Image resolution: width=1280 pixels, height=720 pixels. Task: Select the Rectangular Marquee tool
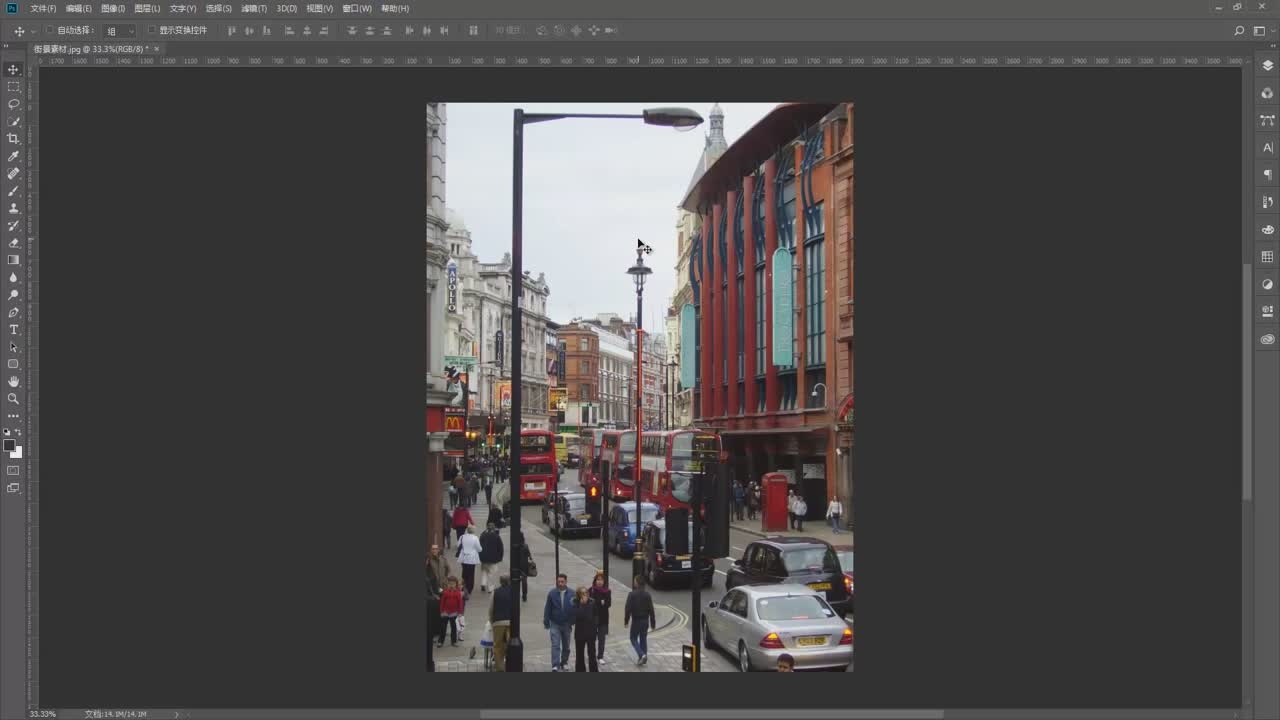pyautogui.click(x=13, y=87)
